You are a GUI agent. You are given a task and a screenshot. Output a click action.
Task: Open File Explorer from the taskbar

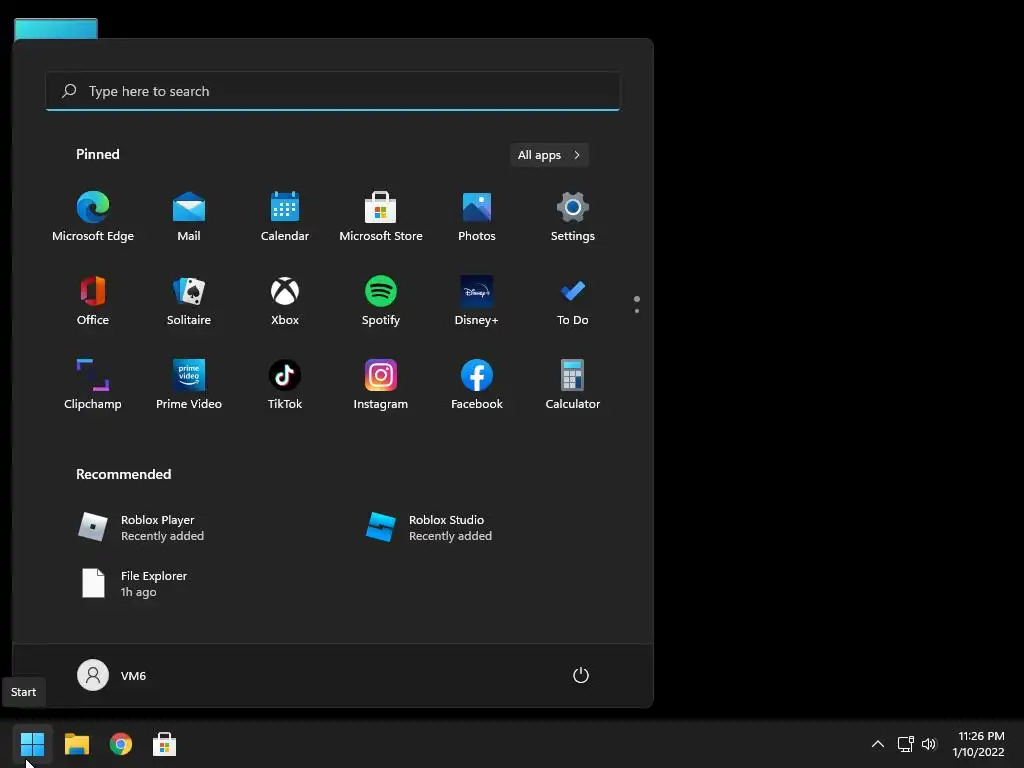(x=77, y=744)
